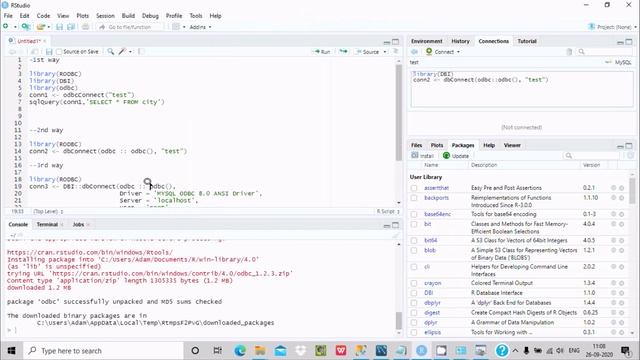Screen dimensions: 640x360
Task: Click the Windows taskbar search box
Action: coord(103,351)
